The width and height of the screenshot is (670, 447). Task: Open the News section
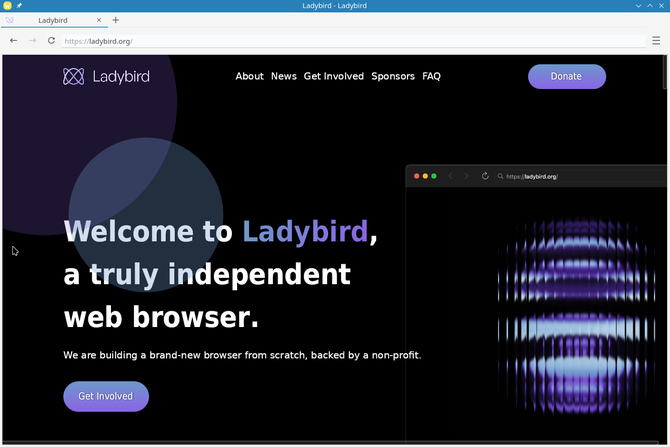tap(284, 76)
